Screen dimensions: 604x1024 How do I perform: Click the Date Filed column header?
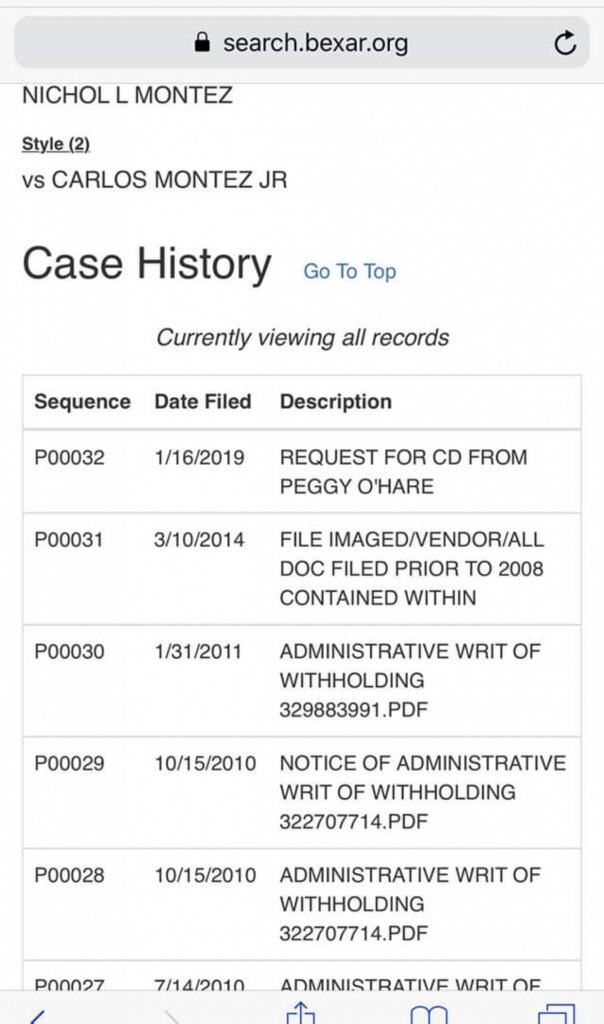pos(202,402)
